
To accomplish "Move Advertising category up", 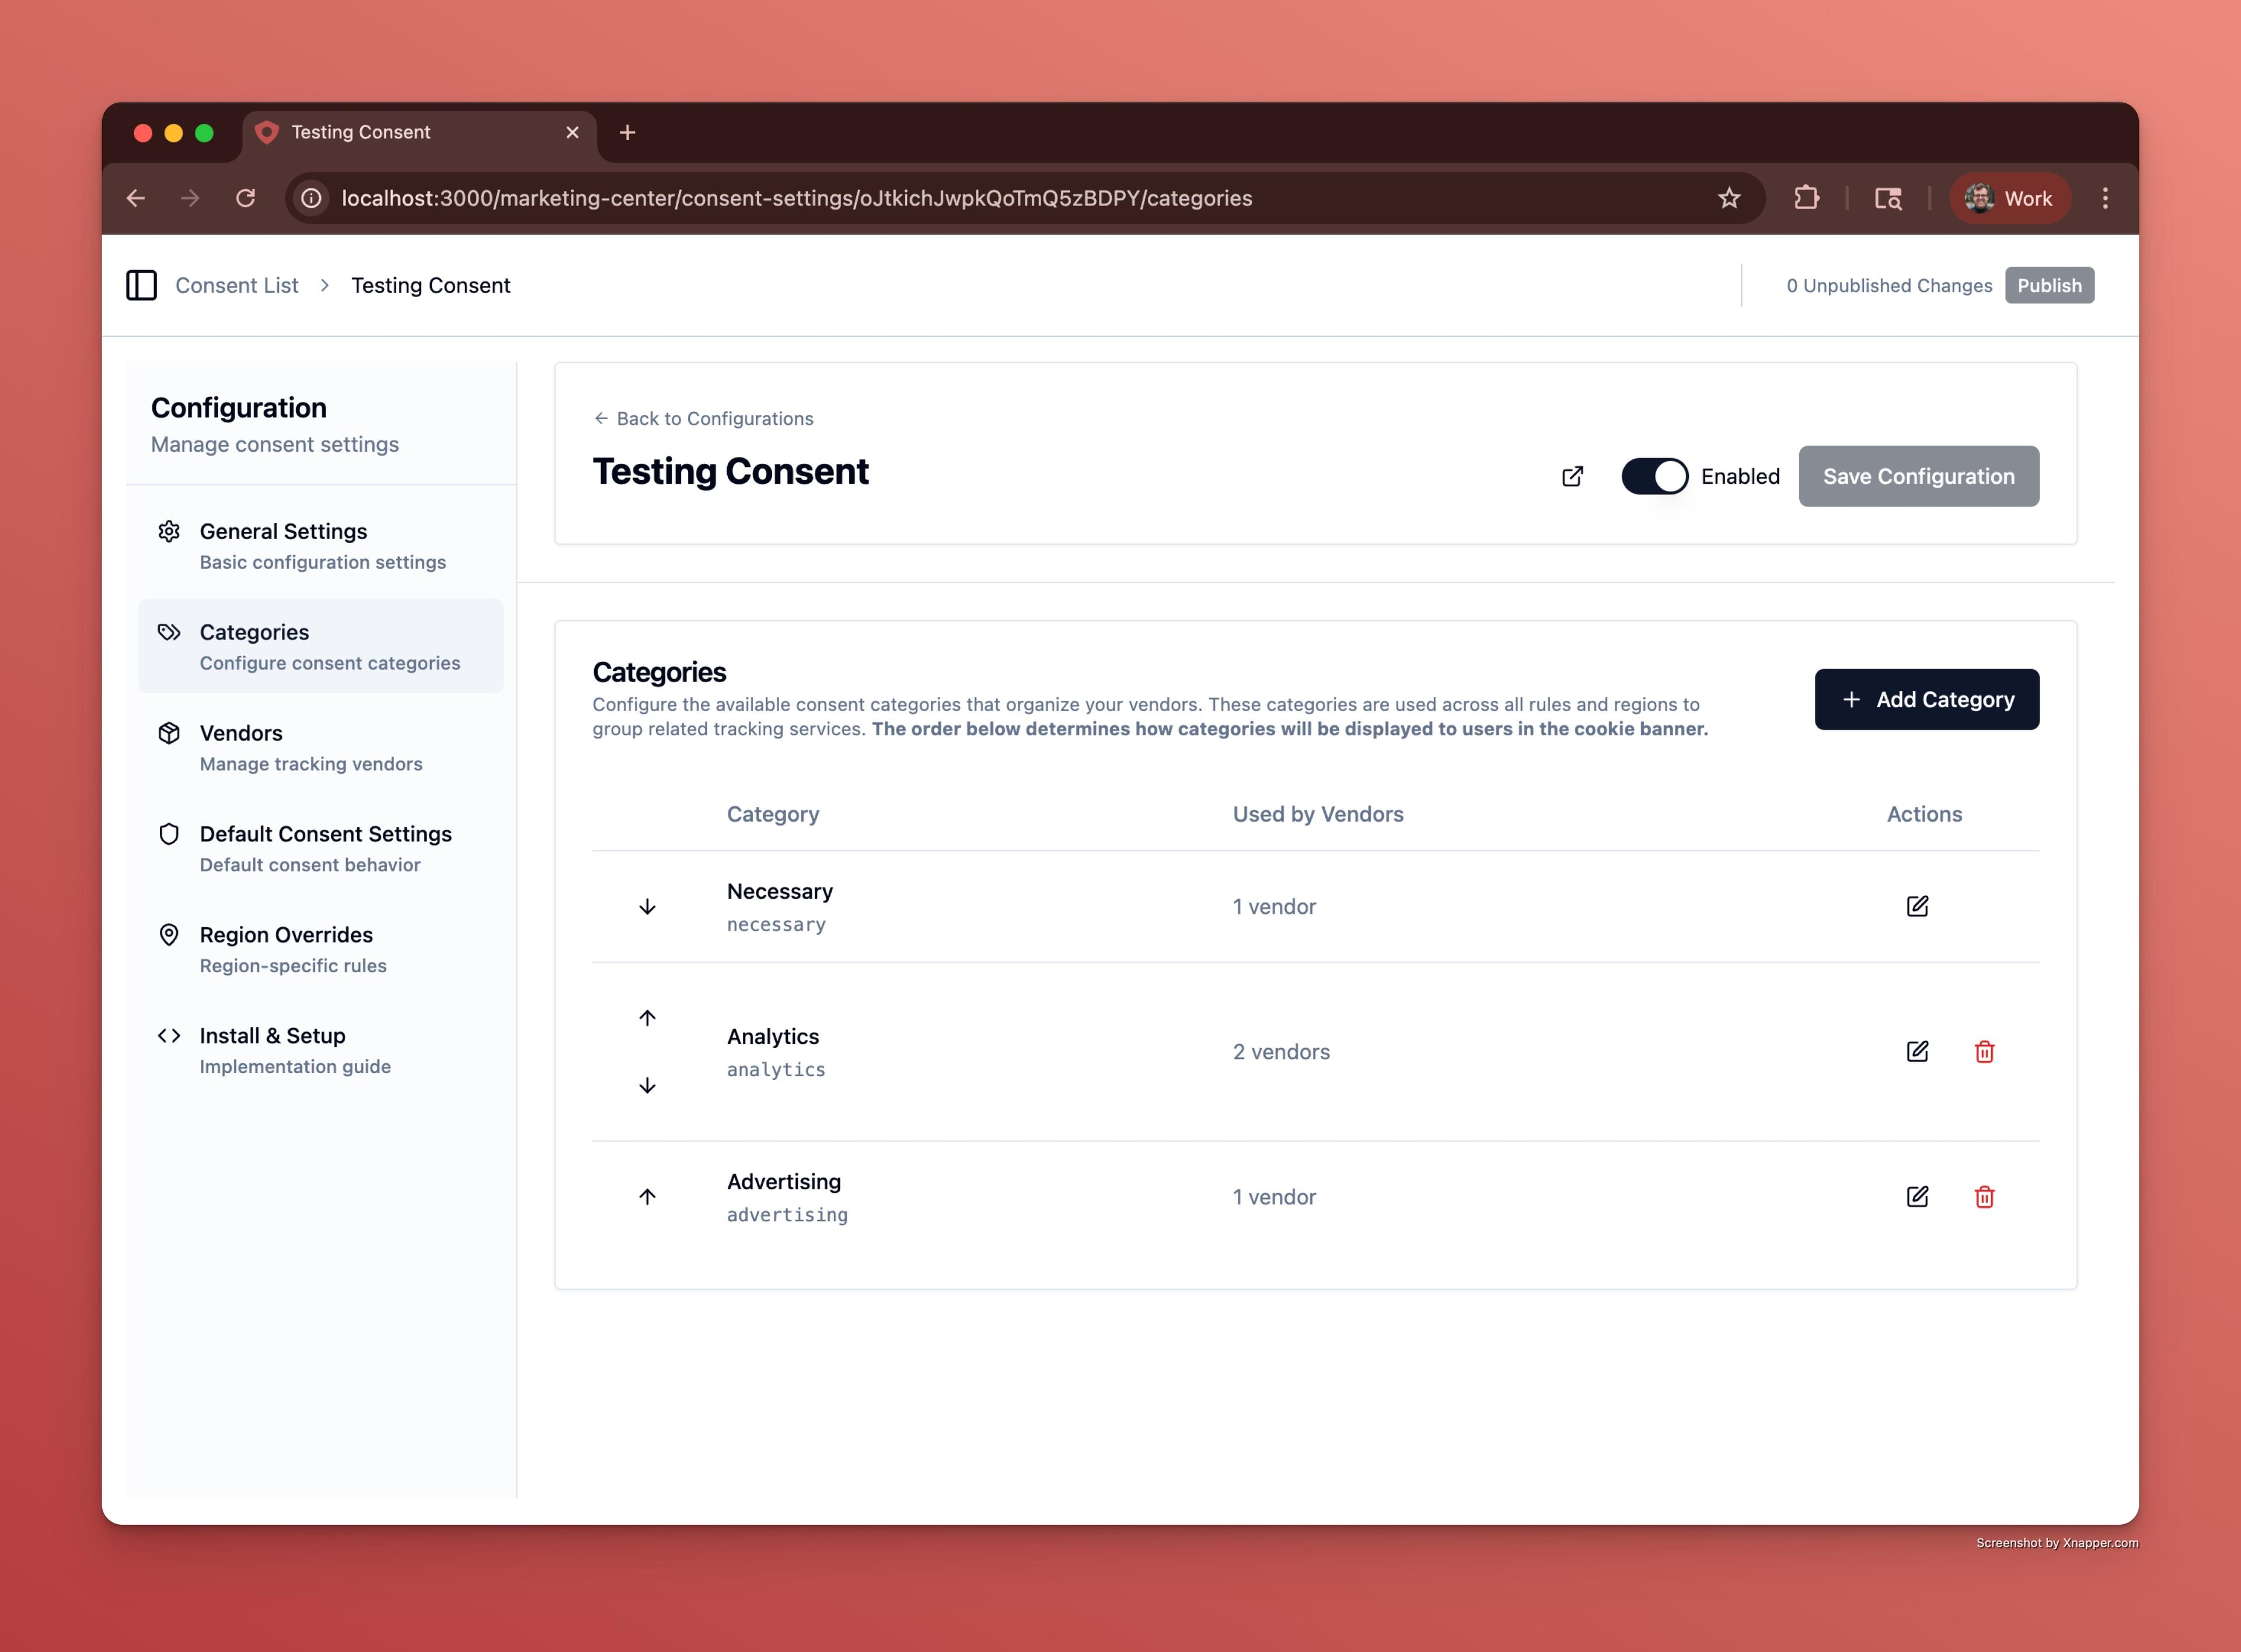I will pos(647,1197).
